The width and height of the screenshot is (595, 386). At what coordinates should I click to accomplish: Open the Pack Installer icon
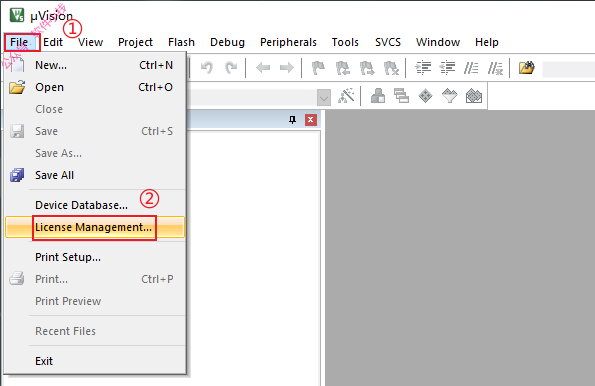pos(474,96)
